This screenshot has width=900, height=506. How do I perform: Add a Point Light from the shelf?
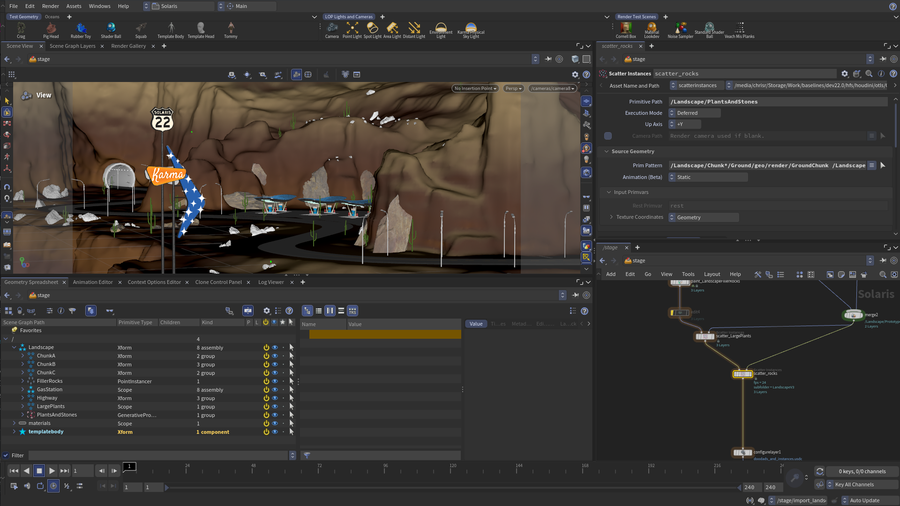coord(352,30)
